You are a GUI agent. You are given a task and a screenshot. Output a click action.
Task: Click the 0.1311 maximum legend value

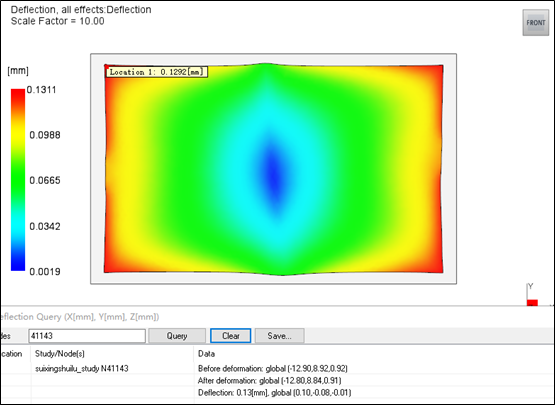point(41,90)
